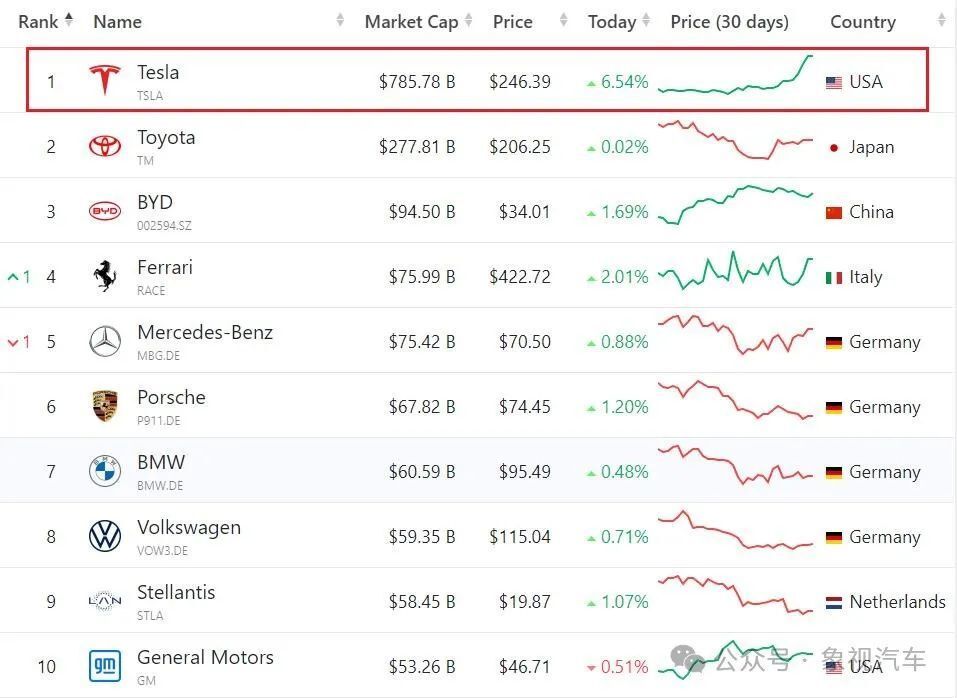Click the General Motors GM logo
This screenshot has width=957, height=698.
pyautogui.click(x=105, y=666)
